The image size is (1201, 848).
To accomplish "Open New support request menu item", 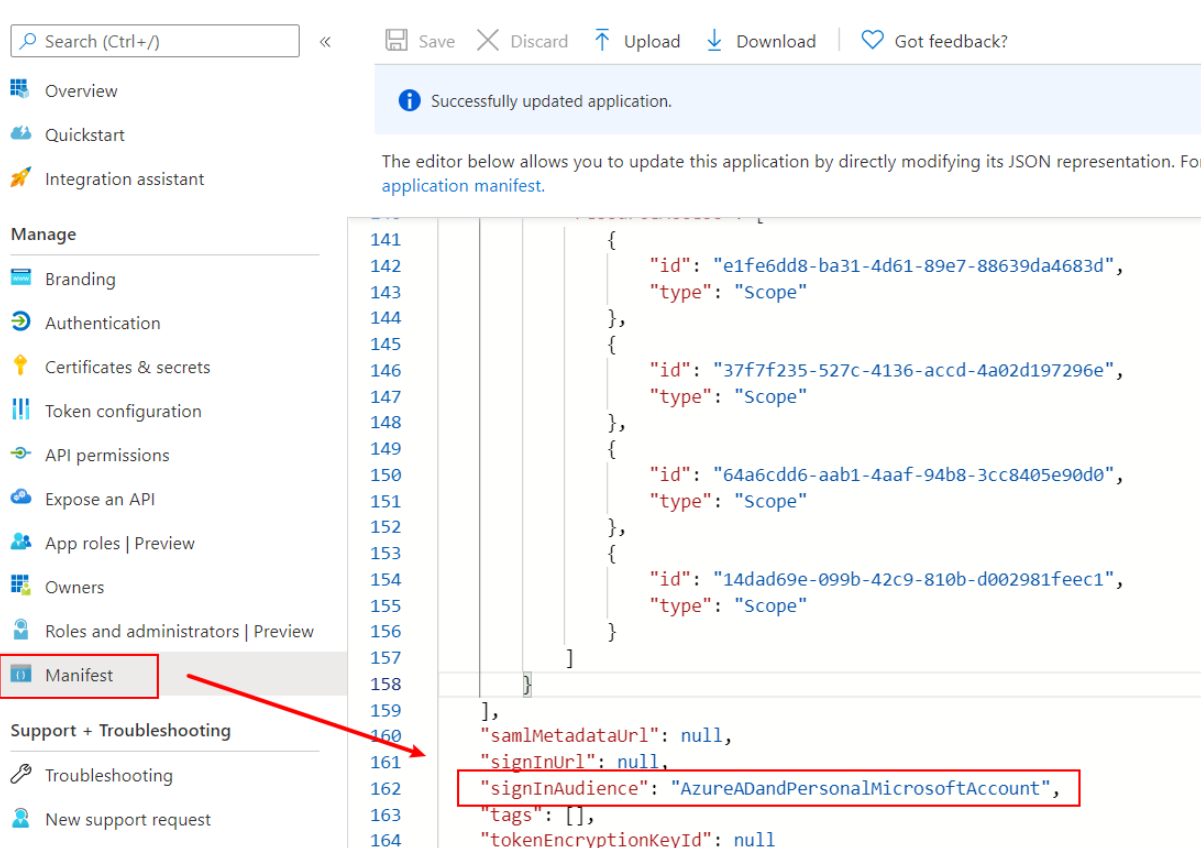I will [128, 819].
